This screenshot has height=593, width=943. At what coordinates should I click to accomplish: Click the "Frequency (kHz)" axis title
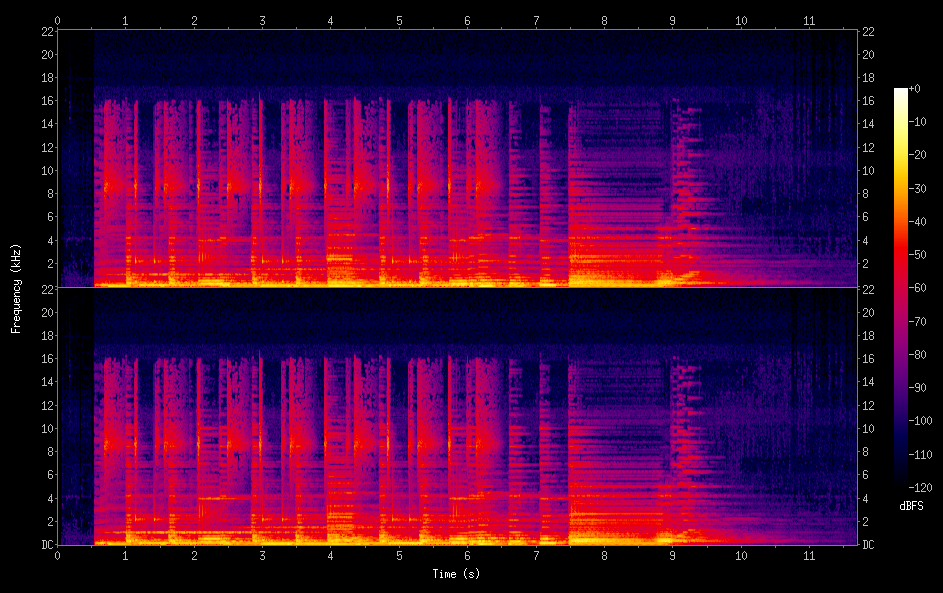pos(16,288)
